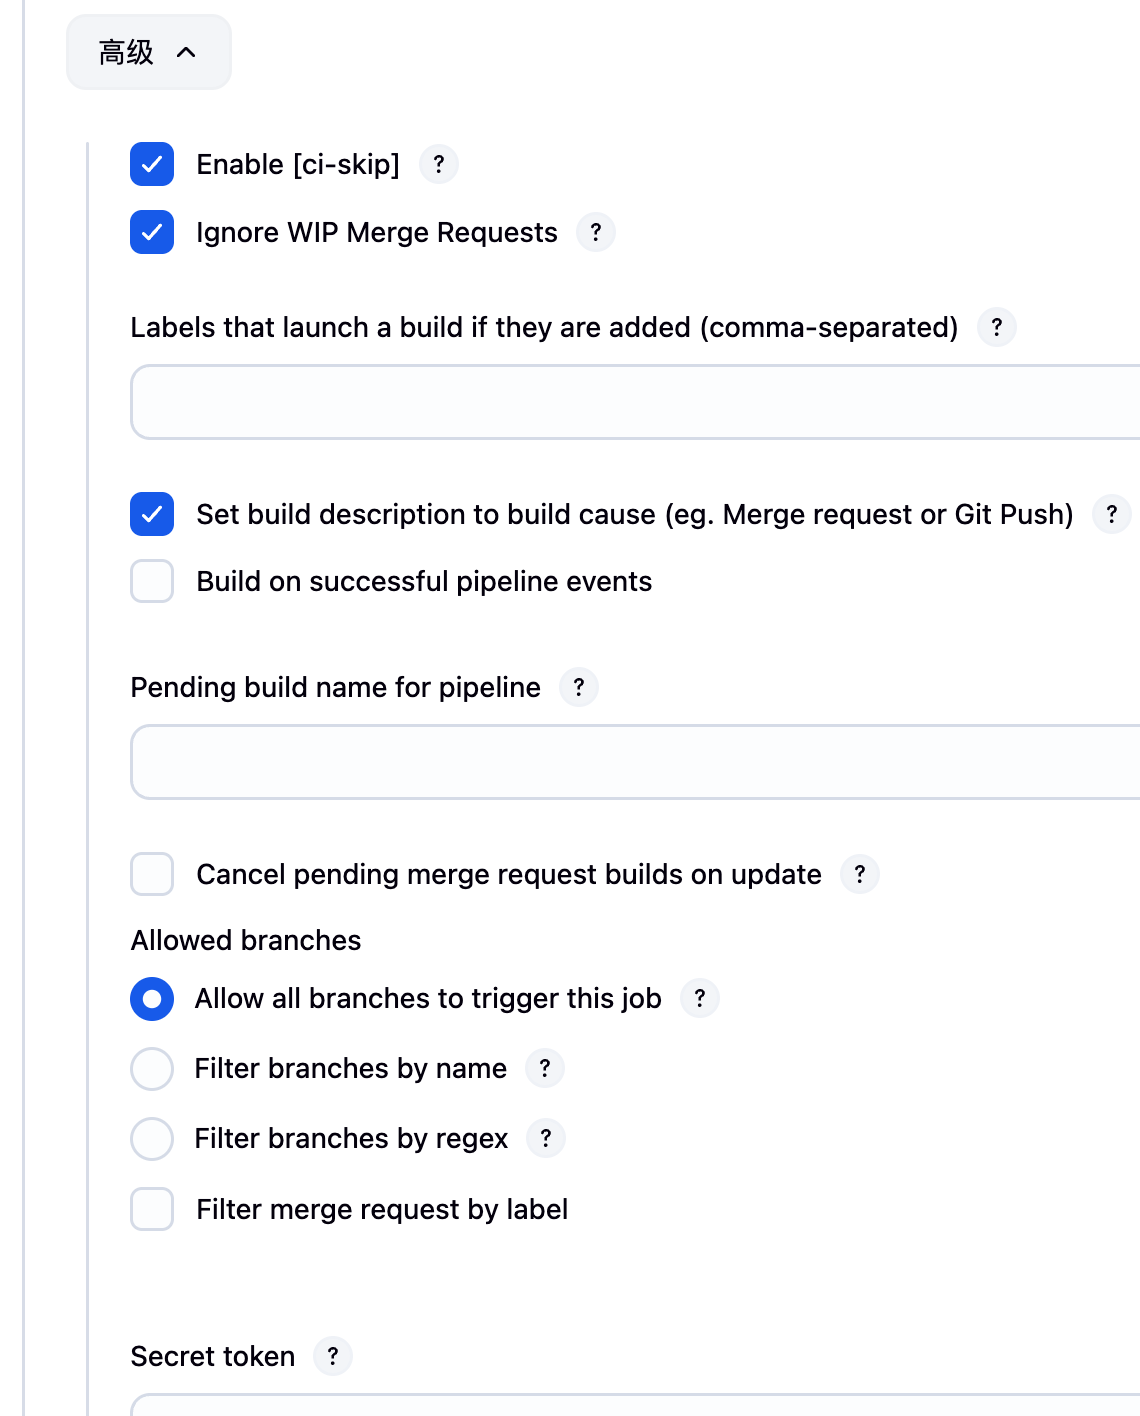Show help for Filter branches by name
Viewport: 1140px width, 1416px height.
pos(545,1068)
